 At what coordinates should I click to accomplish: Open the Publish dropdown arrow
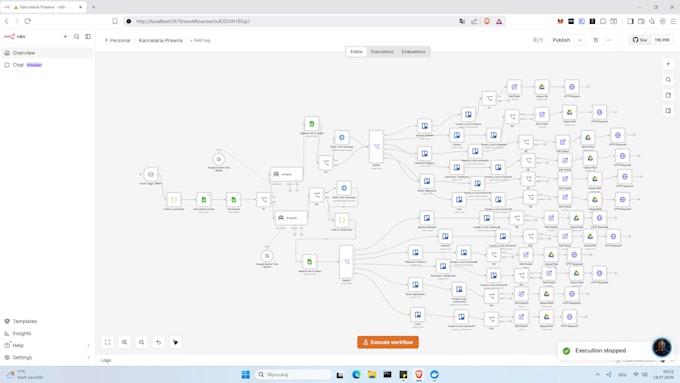(x=580, y=40)
